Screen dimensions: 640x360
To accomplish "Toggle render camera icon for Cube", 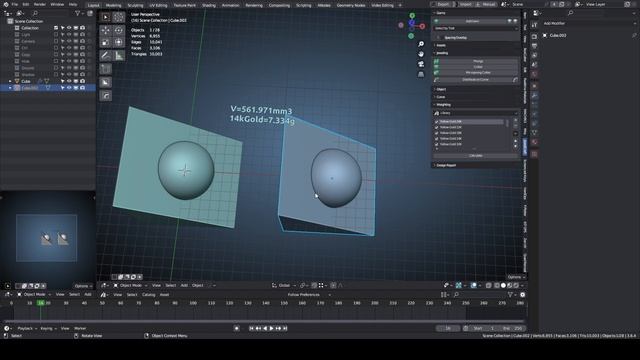I will pyautogui.click(x=82, y=81).
